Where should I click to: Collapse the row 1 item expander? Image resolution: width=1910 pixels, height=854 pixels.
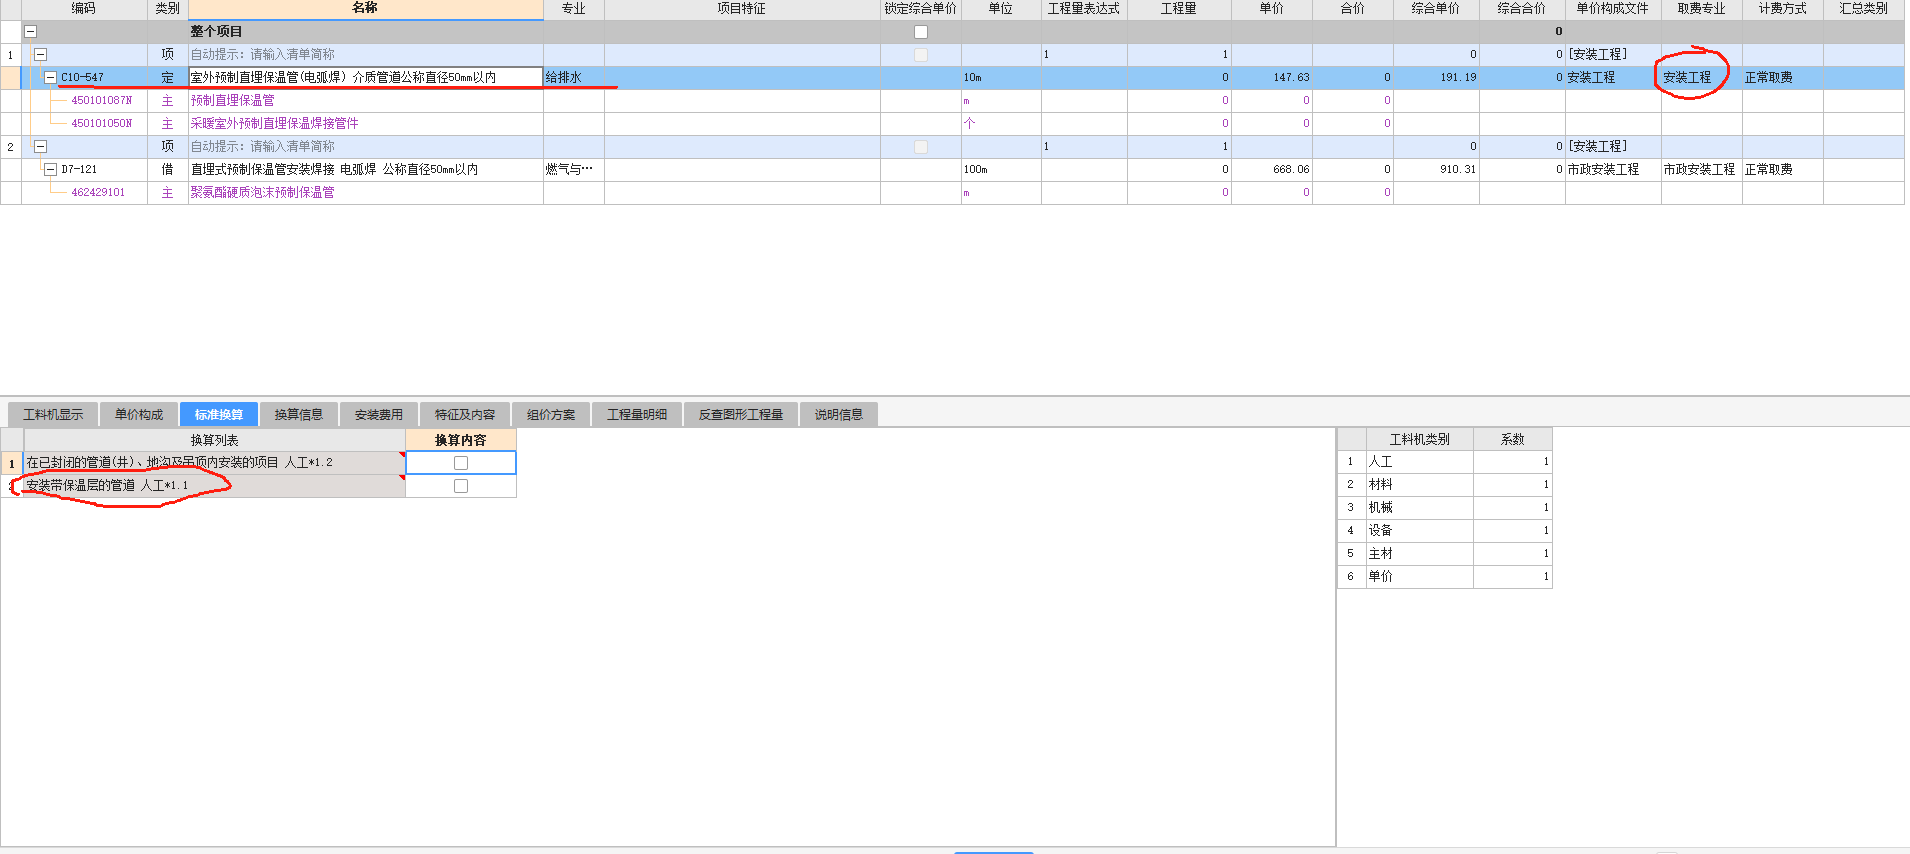pyautogui.click(x=41, y=55)
